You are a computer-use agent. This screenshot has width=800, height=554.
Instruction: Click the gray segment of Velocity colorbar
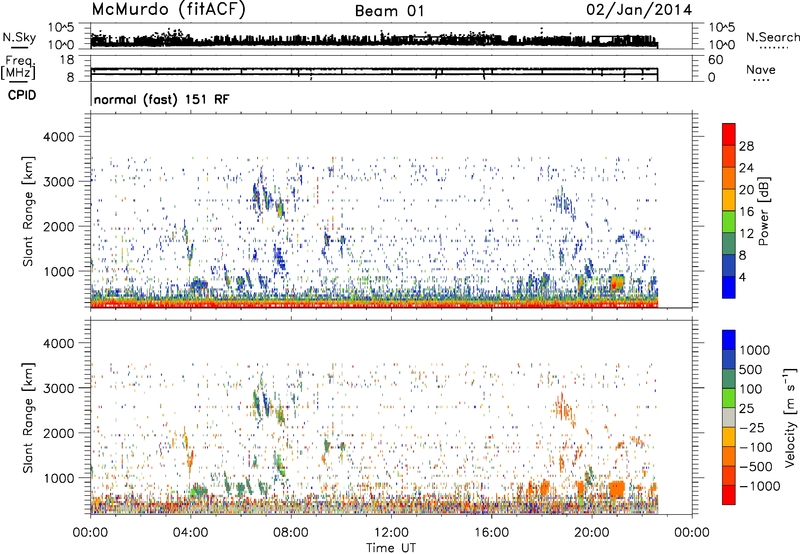pos(729,417)
